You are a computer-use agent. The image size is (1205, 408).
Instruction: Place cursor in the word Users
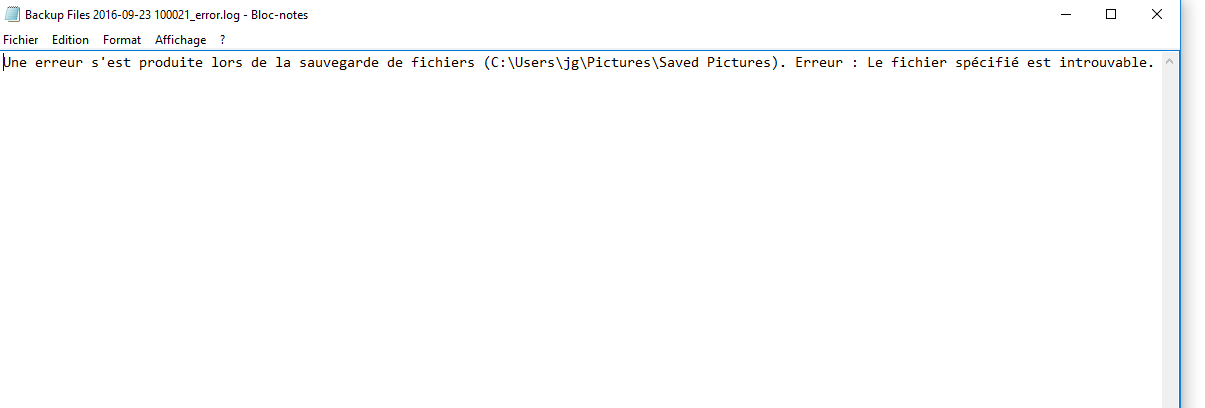[537, 63]
